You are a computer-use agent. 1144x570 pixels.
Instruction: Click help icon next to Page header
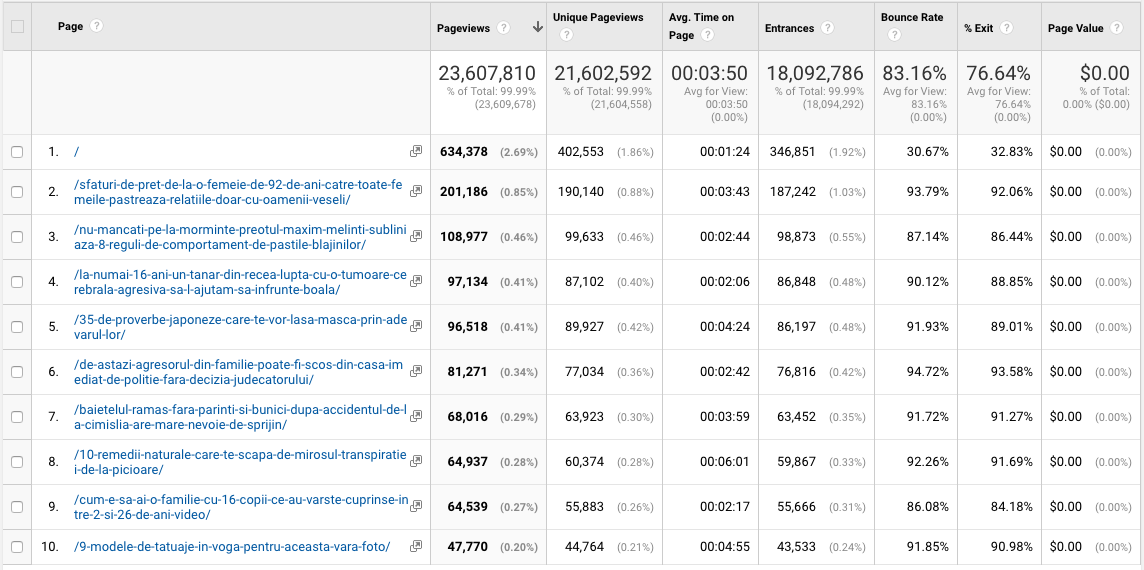point(97,27)
